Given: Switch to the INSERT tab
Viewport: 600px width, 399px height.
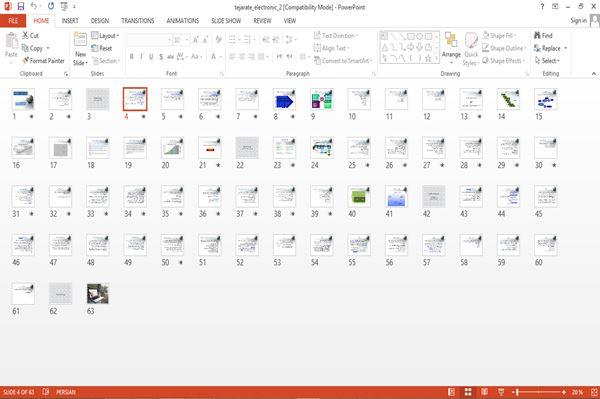Looking at the screenshot, I should 70,21.
